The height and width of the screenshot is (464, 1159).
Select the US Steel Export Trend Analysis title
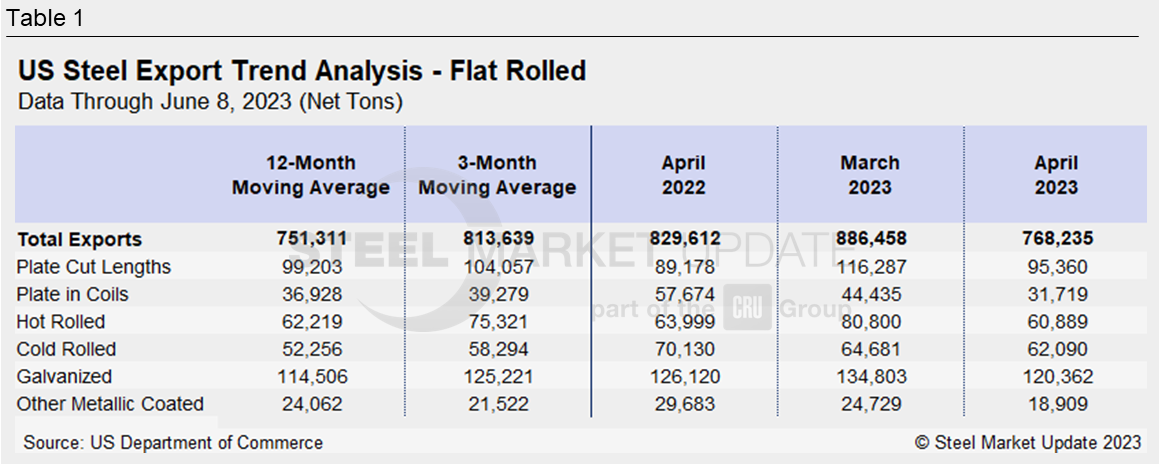pos(302,72)
